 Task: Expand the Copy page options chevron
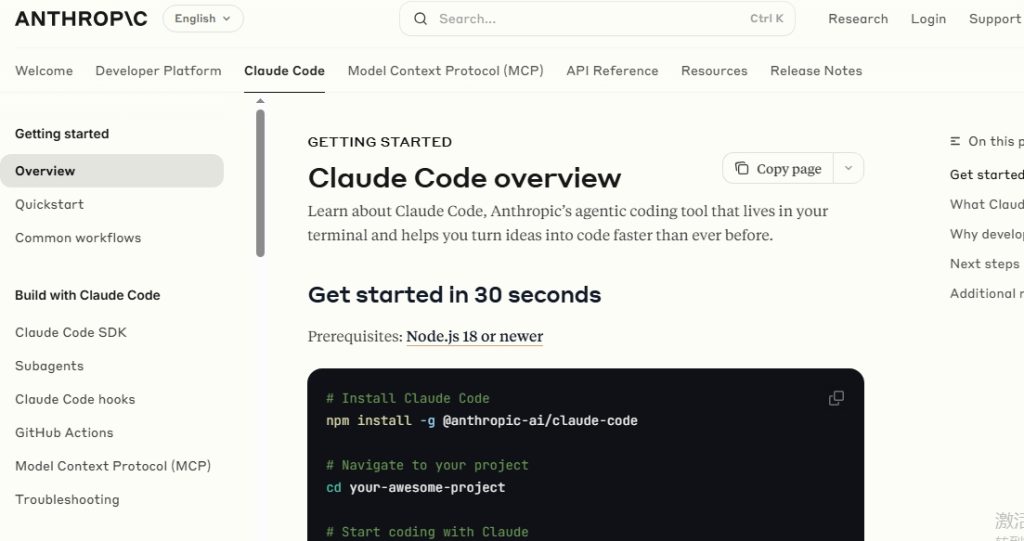[x=848, y=168]
